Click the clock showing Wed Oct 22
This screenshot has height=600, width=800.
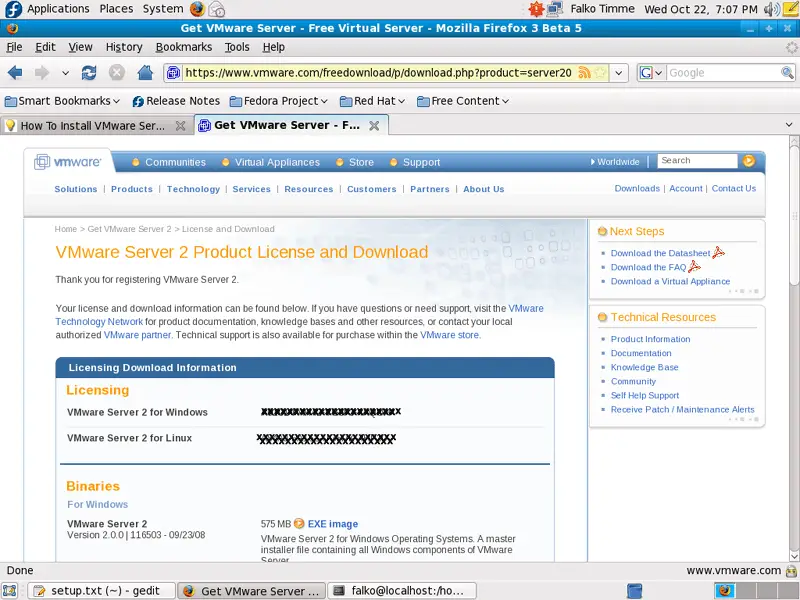click(x=701, y=9)
